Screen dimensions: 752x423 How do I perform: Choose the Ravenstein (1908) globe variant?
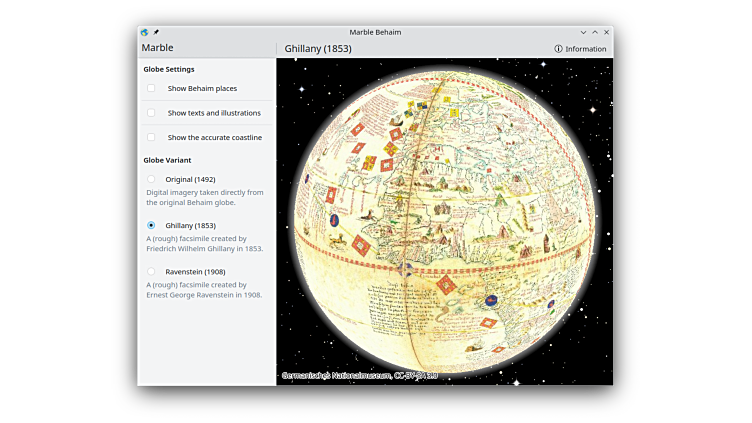tap(151, 271)
